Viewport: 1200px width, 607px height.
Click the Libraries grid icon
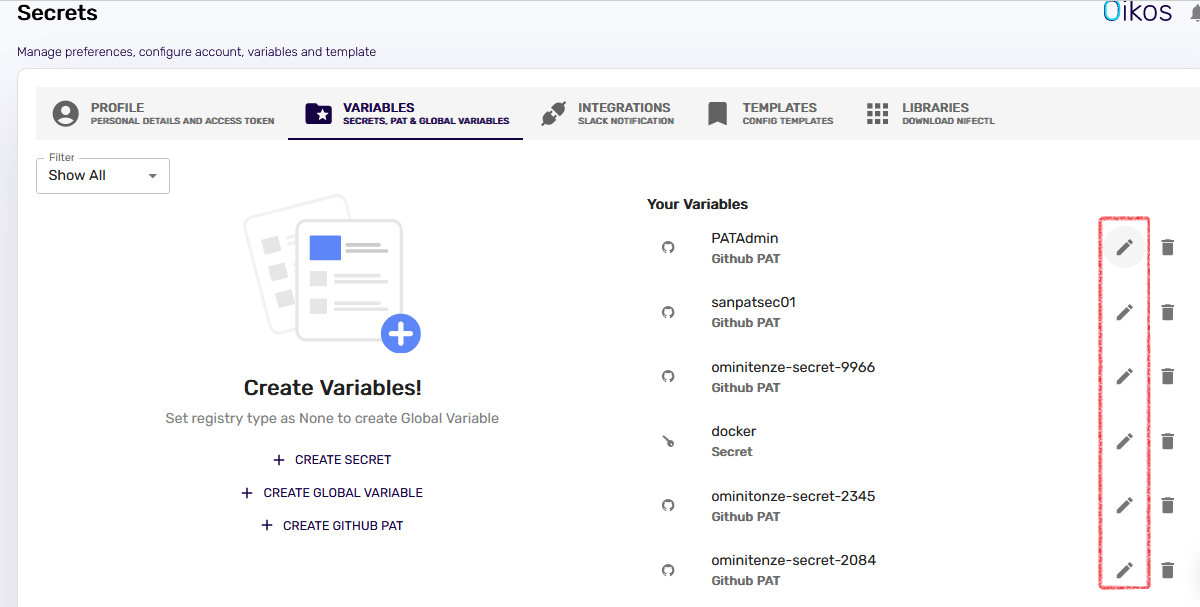point(877,113)
